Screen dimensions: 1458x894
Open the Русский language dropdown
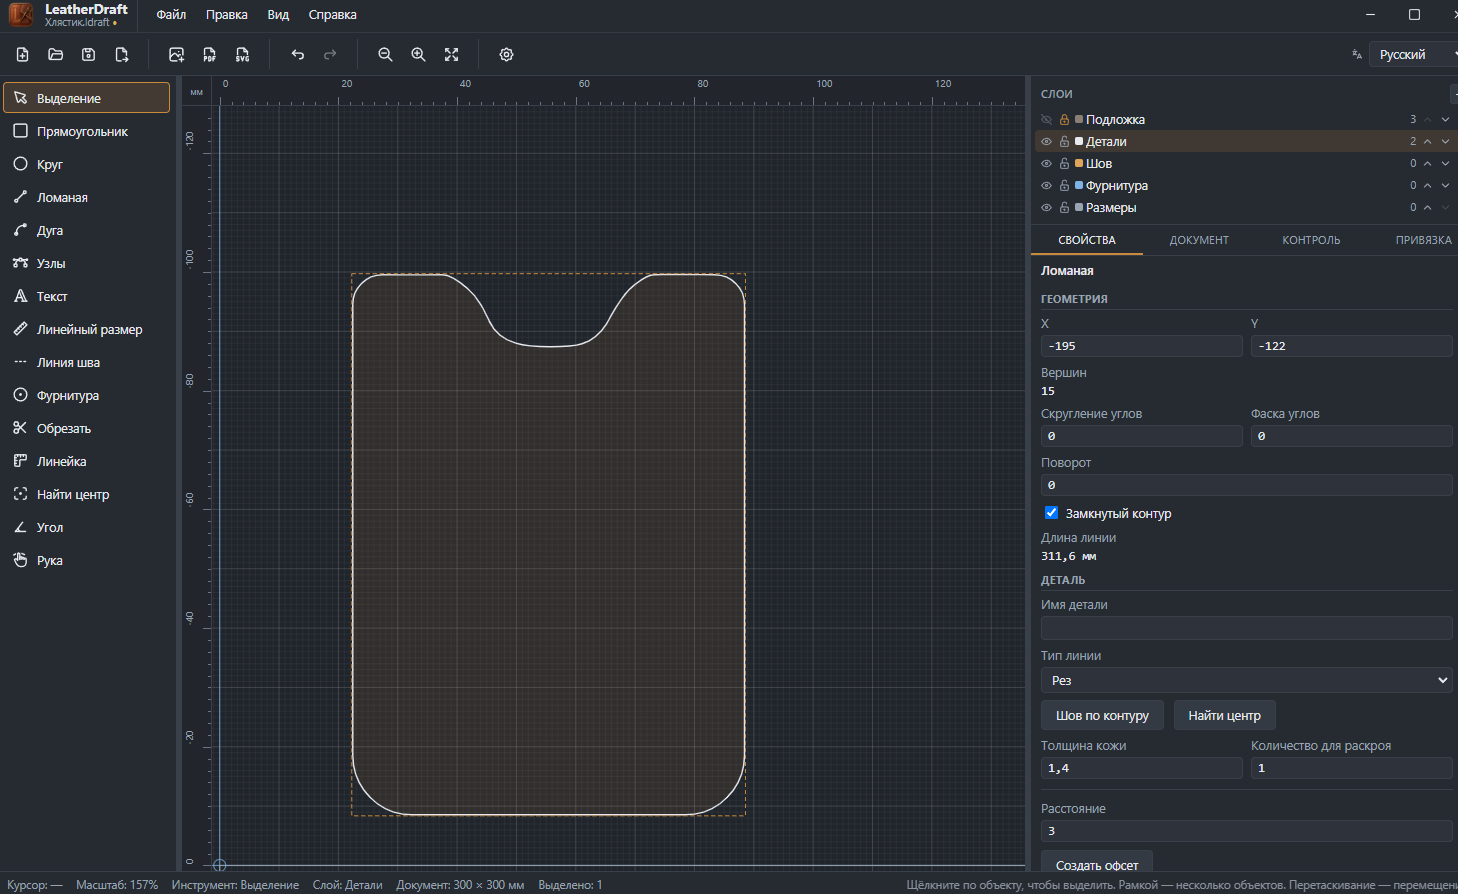[x=1413, y=55]
